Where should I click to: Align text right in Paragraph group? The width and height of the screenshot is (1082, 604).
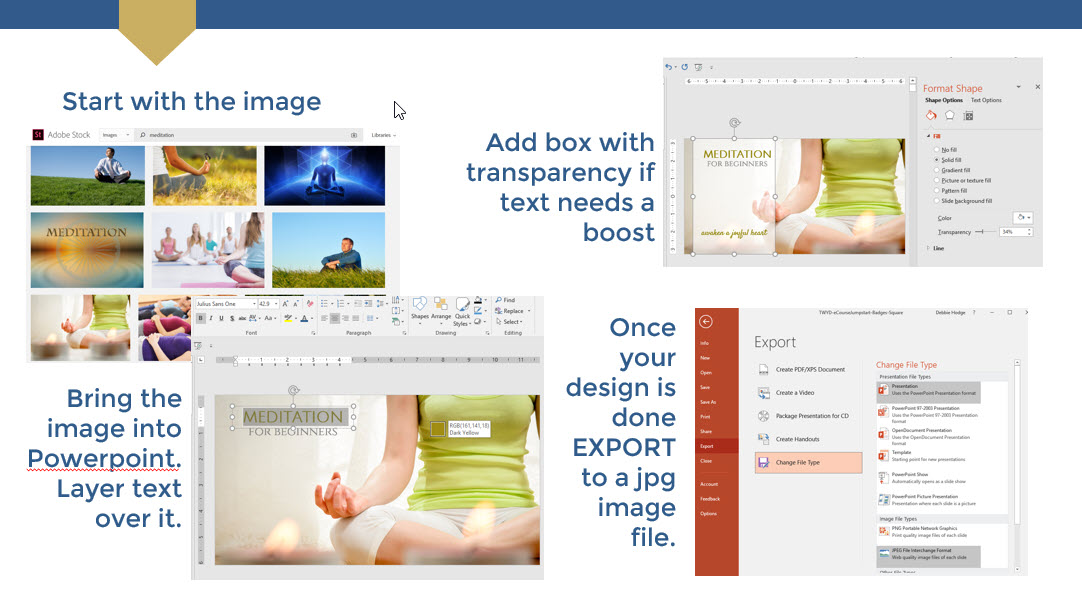pos(345,318)
